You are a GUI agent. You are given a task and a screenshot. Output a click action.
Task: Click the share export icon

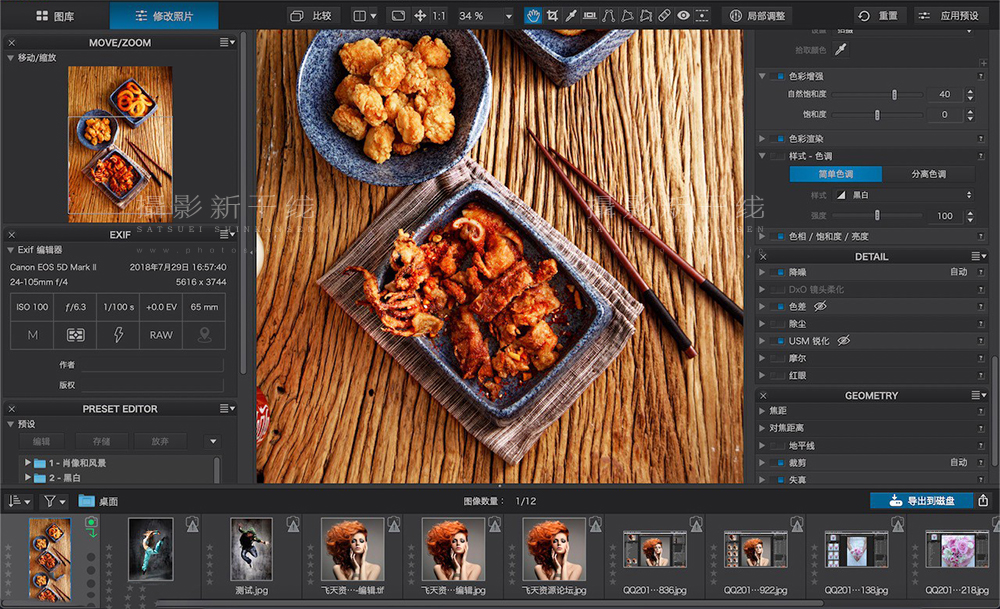[983, 501]
